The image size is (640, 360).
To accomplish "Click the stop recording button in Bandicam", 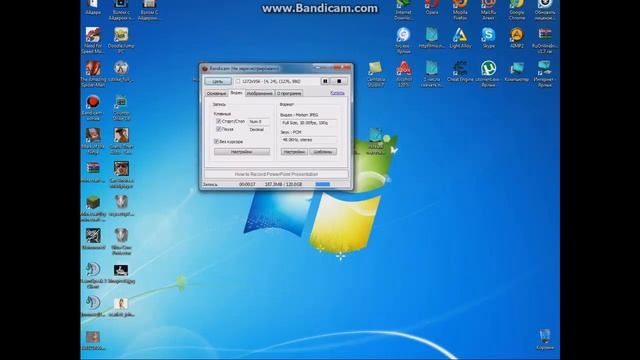I will click(339, 81).
